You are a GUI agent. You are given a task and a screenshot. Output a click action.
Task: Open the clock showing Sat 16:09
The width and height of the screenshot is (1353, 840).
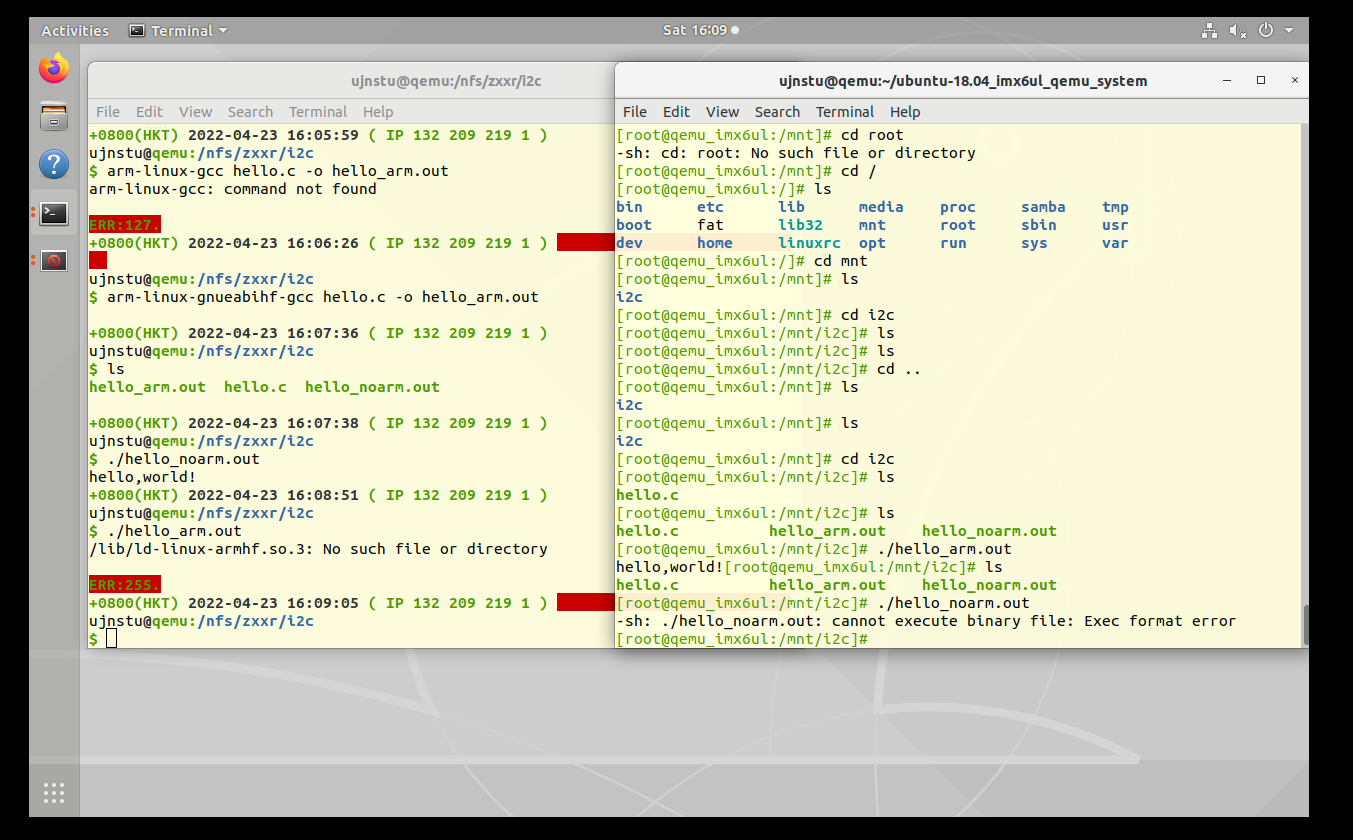tap(701, 30)
